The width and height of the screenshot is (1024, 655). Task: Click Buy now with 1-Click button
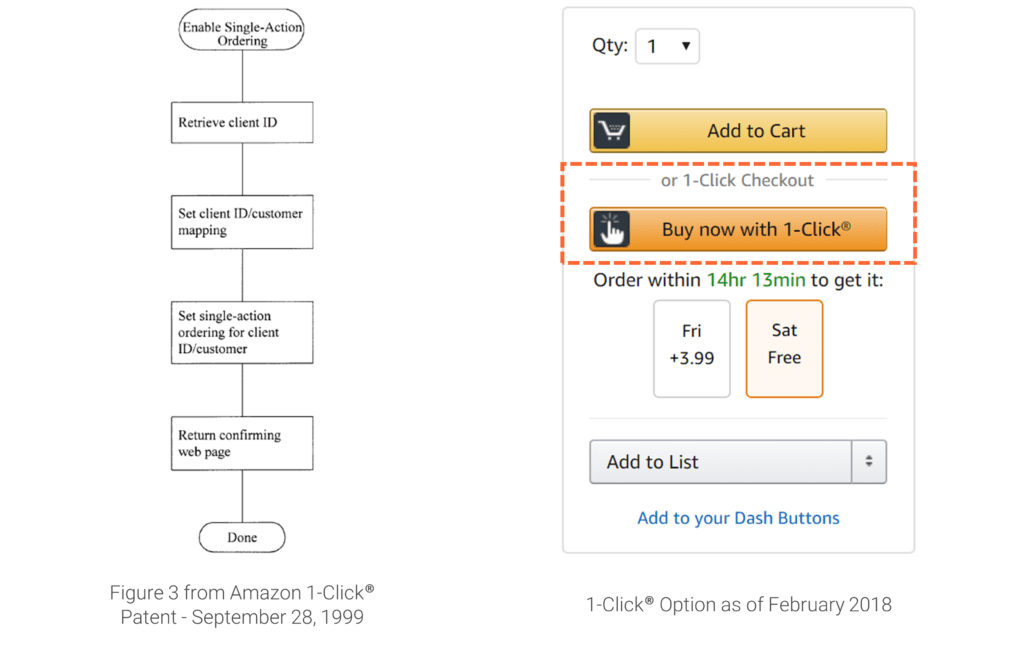(x=738, y=229)
